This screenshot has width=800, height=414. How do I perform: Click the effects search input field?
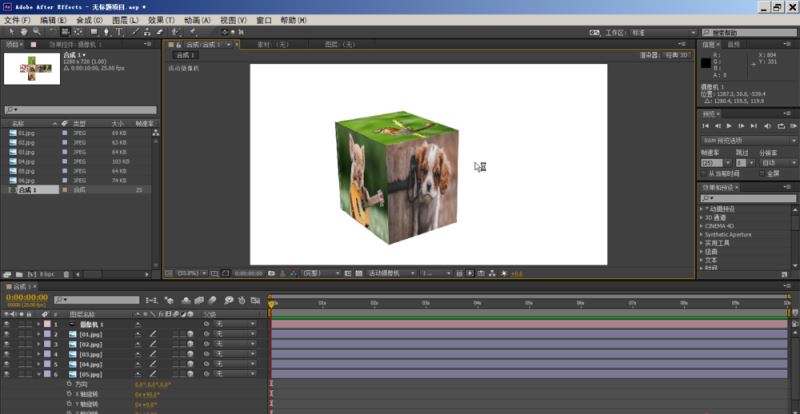(748, 198)
